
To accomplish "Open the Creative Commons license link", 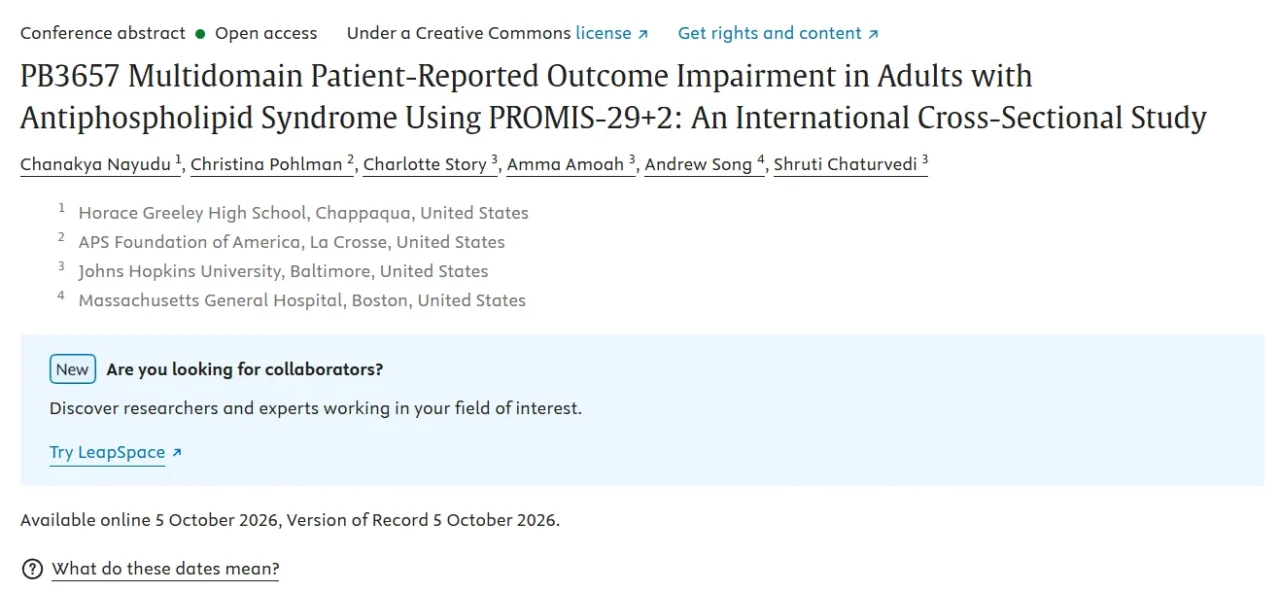I will coord(603,33).
